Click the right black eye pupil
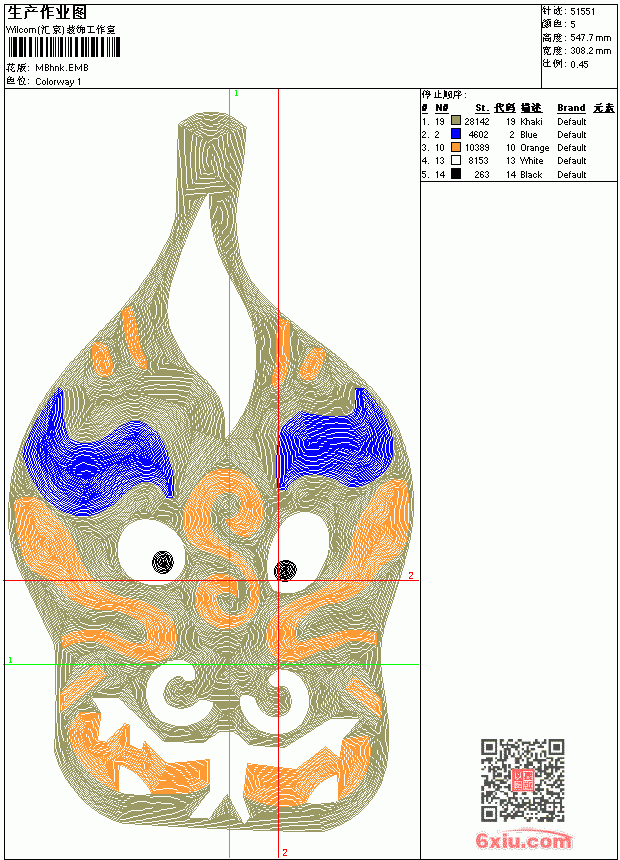This screenshot has width=620, height=860. tap(285, 570)
